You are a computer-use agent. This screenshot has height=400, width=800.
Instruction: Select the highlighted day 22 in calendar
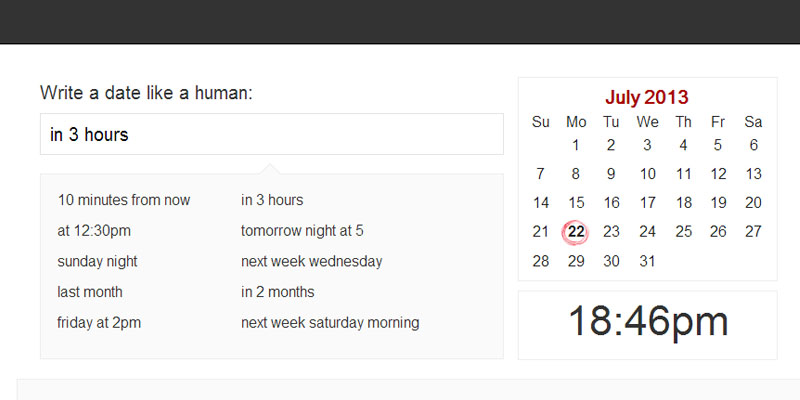576,232
